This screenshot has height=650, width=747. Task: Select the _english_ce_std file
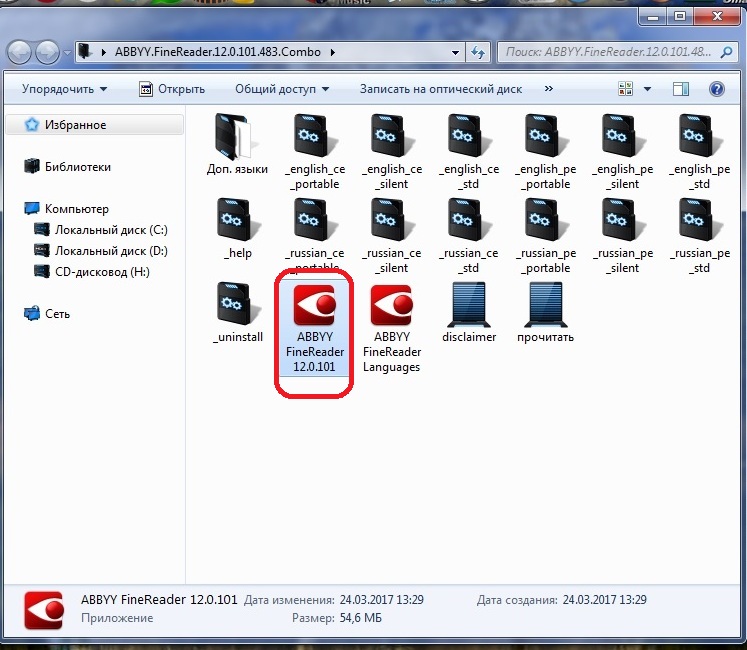click(x=469, y=152)
